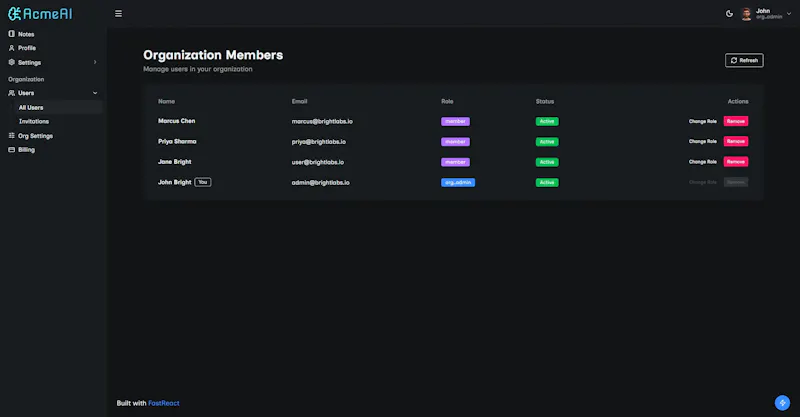Screen dimensions: 800x417
Task: Click Priya Sharma's Active status badge
Action: tap(547, 142)
